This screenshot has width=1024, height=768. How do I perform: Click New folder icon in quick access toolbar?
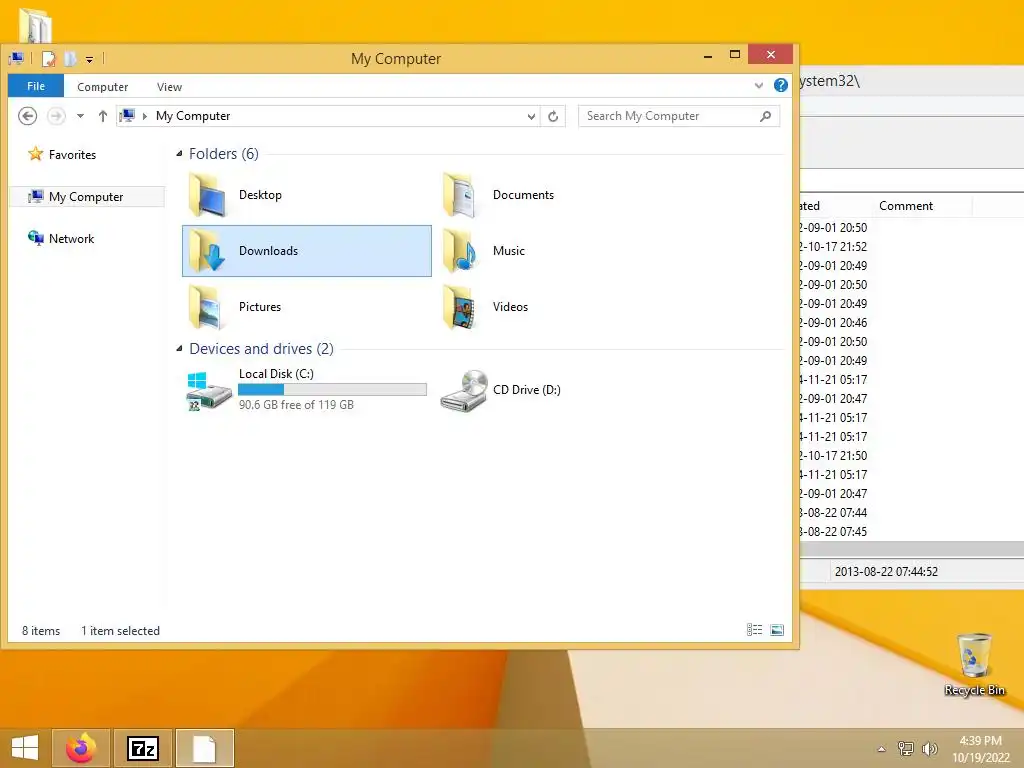[x=71, y=59]
